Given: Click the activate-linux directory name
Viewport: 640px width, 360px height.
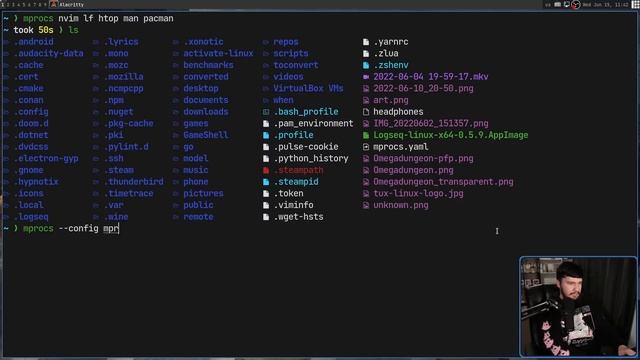Looking at the screenshot, I should tap(218, 53).
